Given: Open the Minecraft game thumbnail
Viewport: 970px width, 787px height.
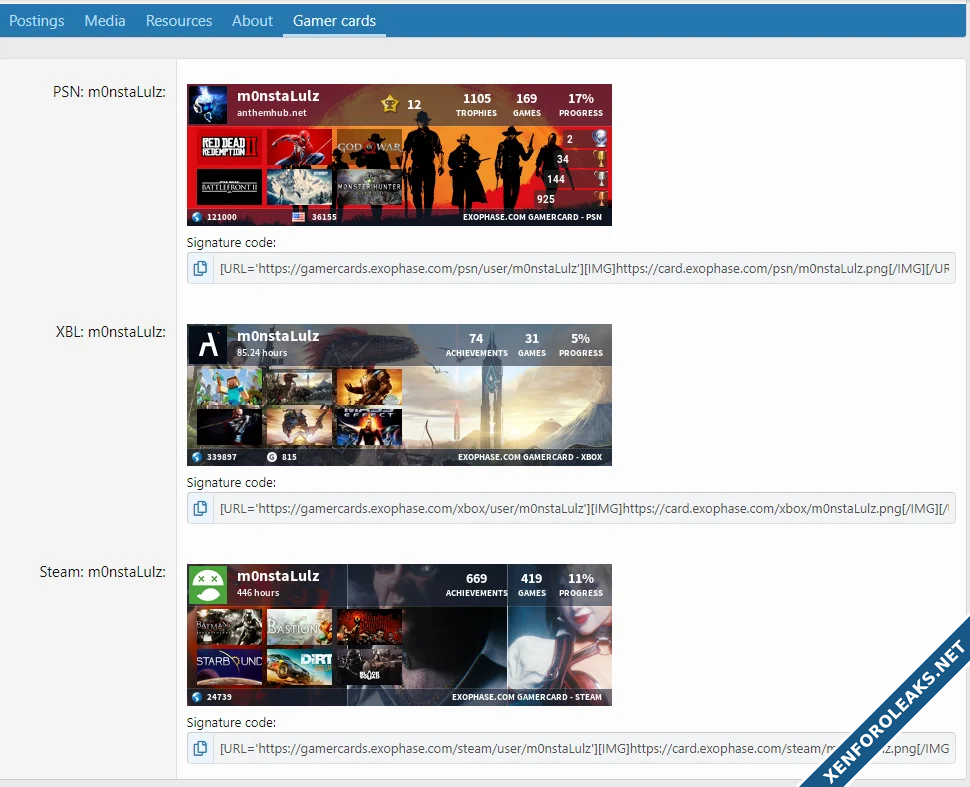Looking at the screenshot, I should pos(229,387).
